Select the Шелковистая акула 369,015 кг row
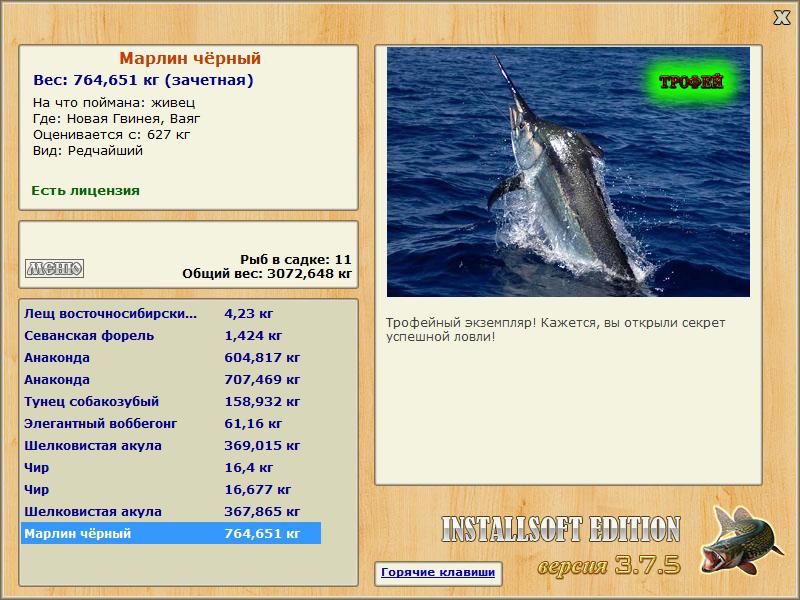This screenshot has height=600, width=800. point(171,445)
